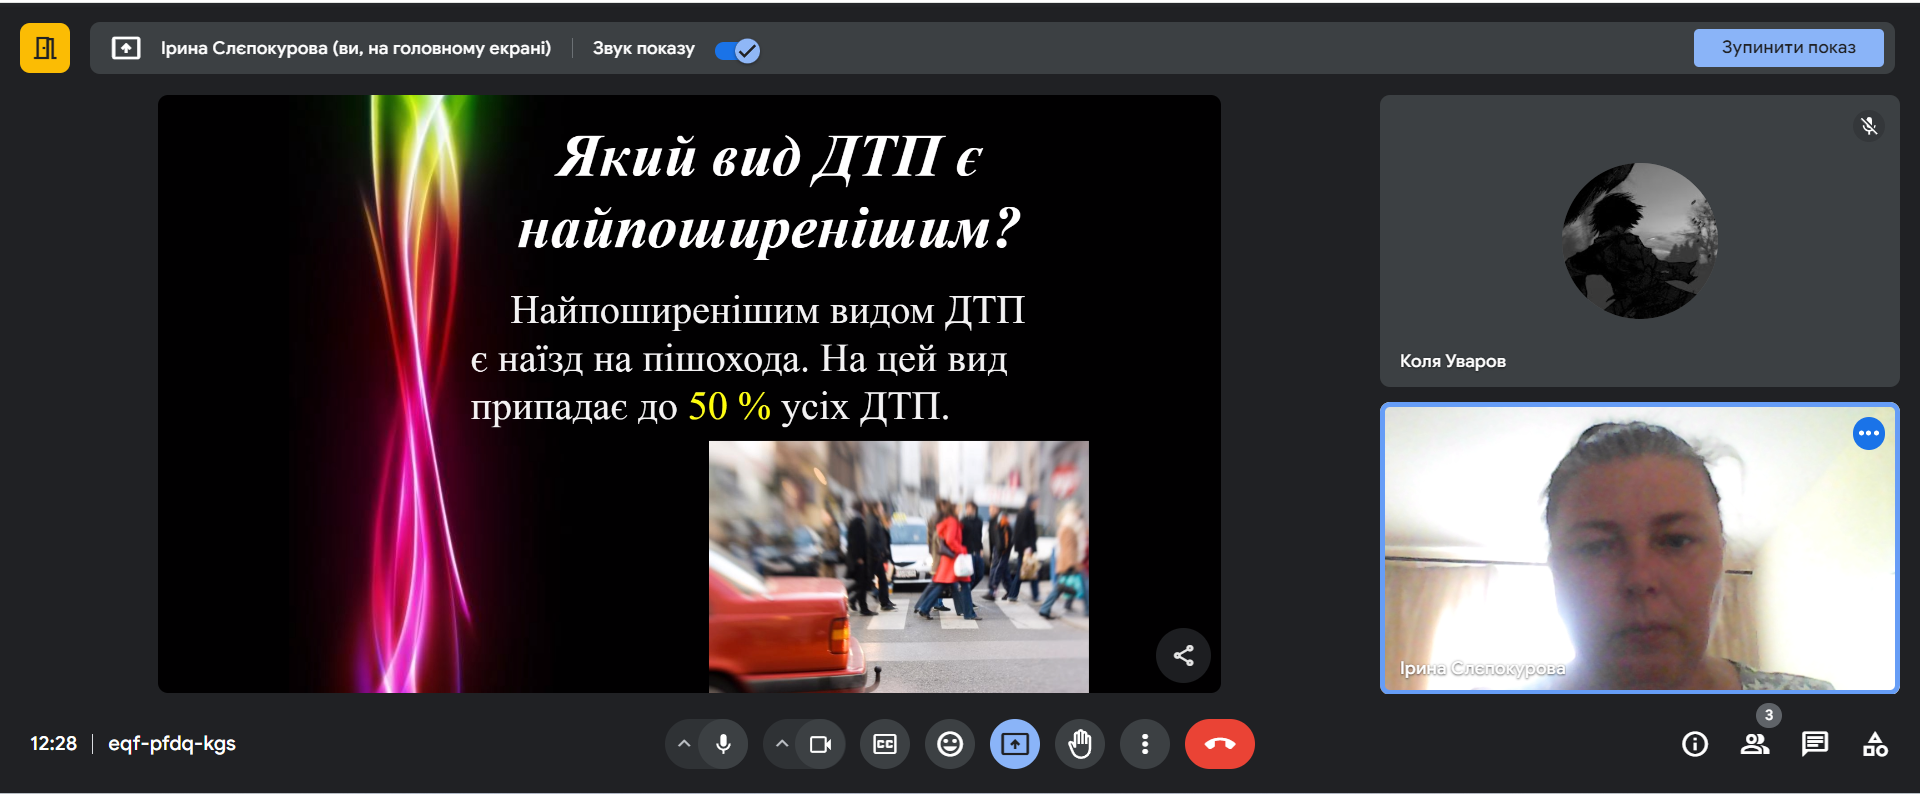Open the chat with everyone panel

tap(1815, 744)
